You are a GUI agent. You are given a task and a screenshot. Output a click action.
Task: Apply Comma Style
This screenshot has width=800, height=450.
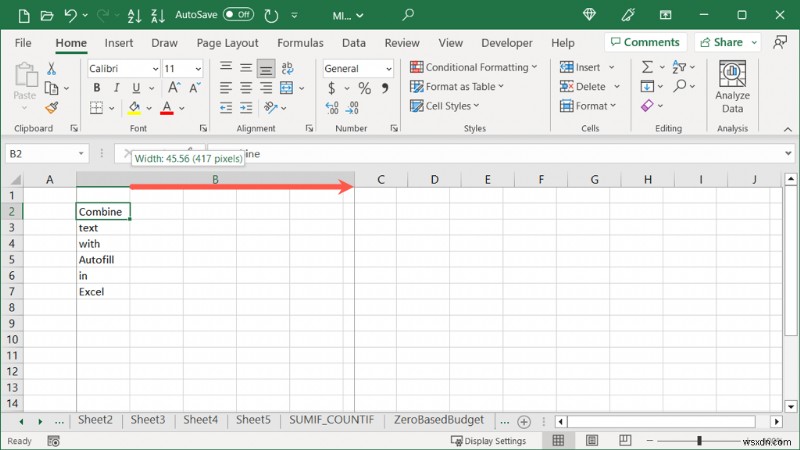tap(385, 88)
